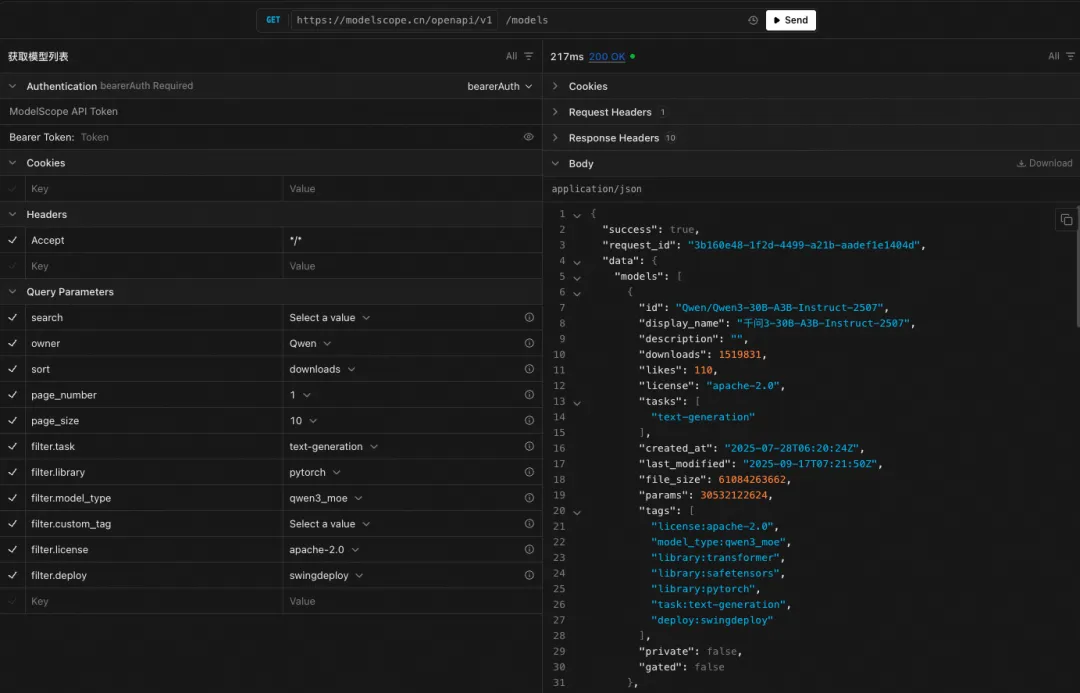The height and width of the screenshot is (693, 1080).
Task: Open the sort downloads dropdown
Action: [x=323, y=369]
